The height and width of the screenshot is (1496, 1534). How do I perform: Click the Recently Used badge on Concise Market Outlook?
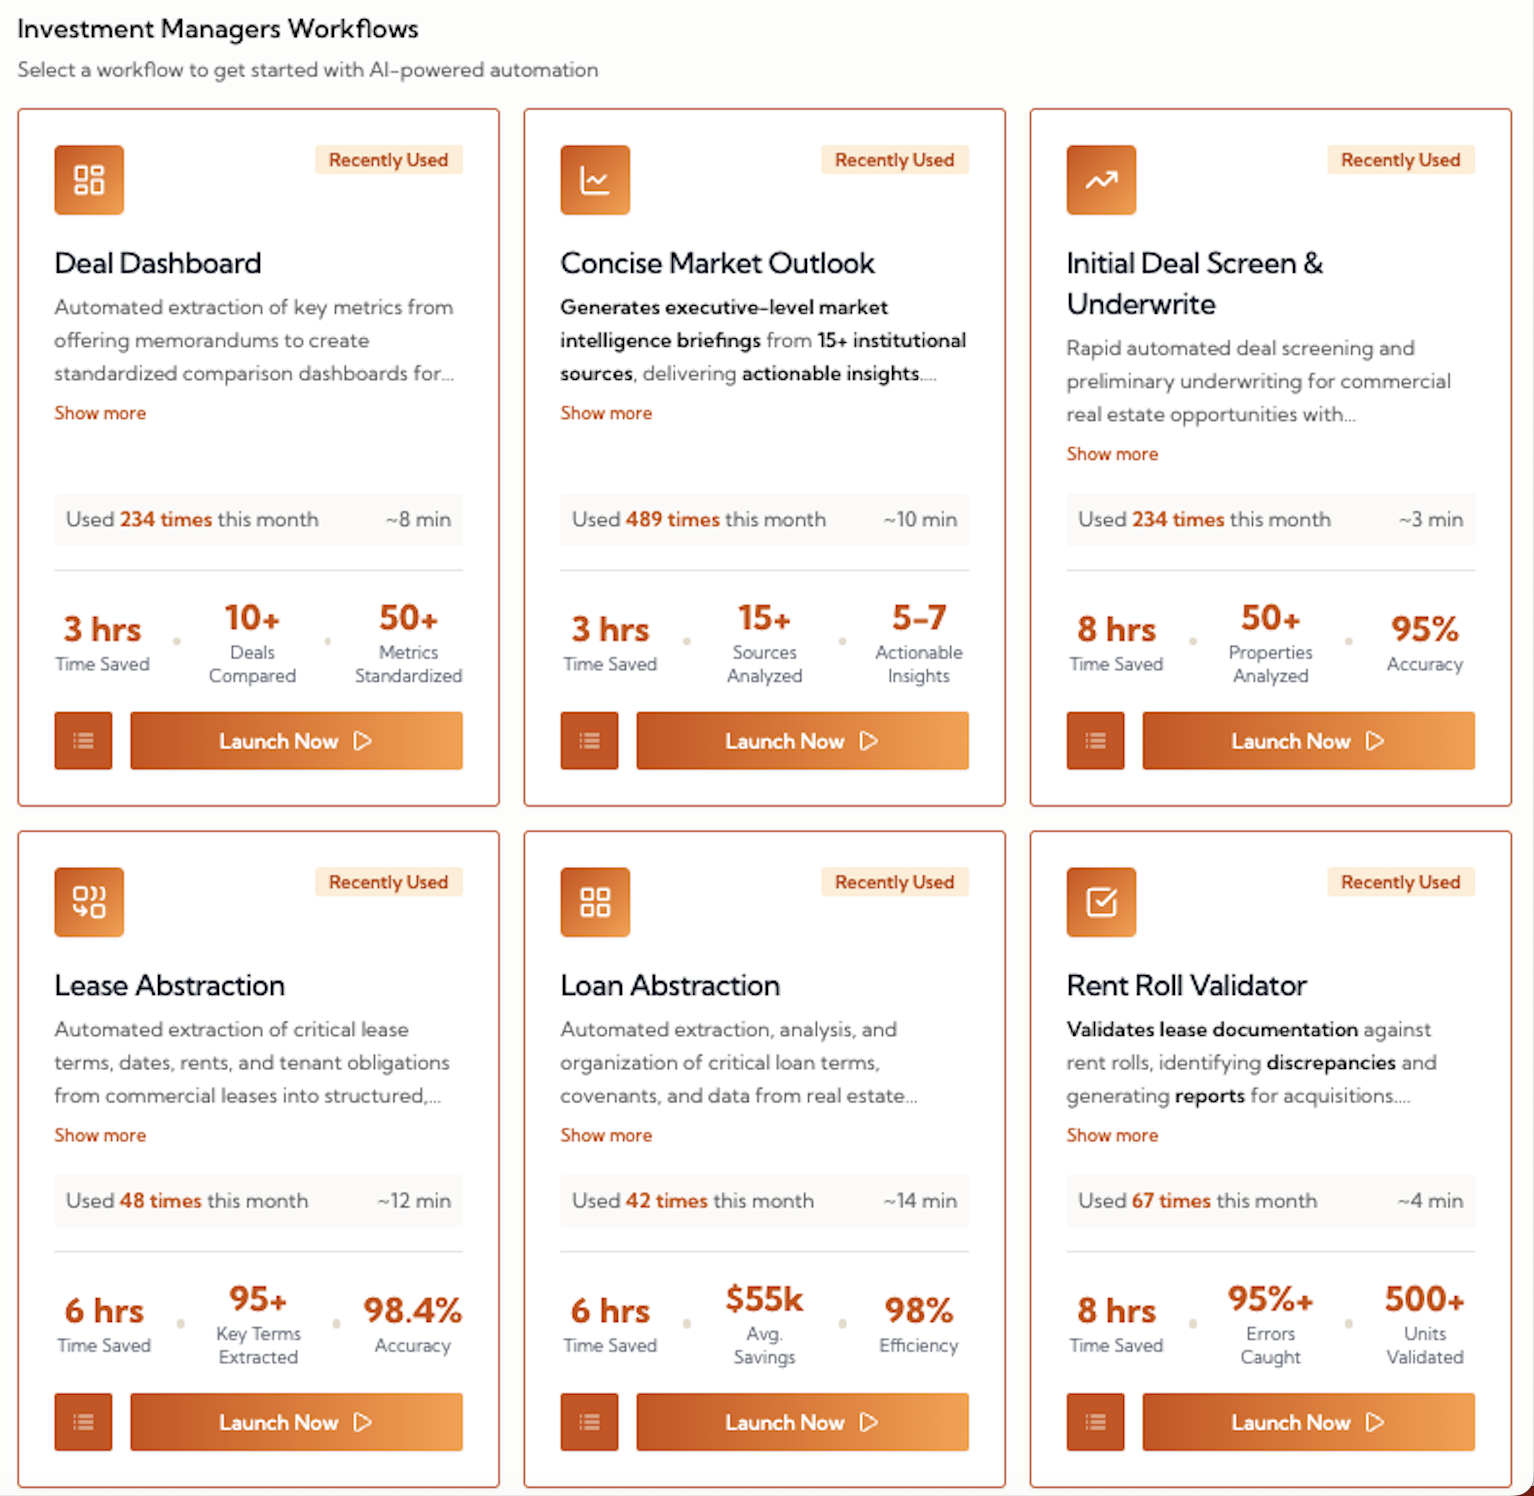click(894, 159)
